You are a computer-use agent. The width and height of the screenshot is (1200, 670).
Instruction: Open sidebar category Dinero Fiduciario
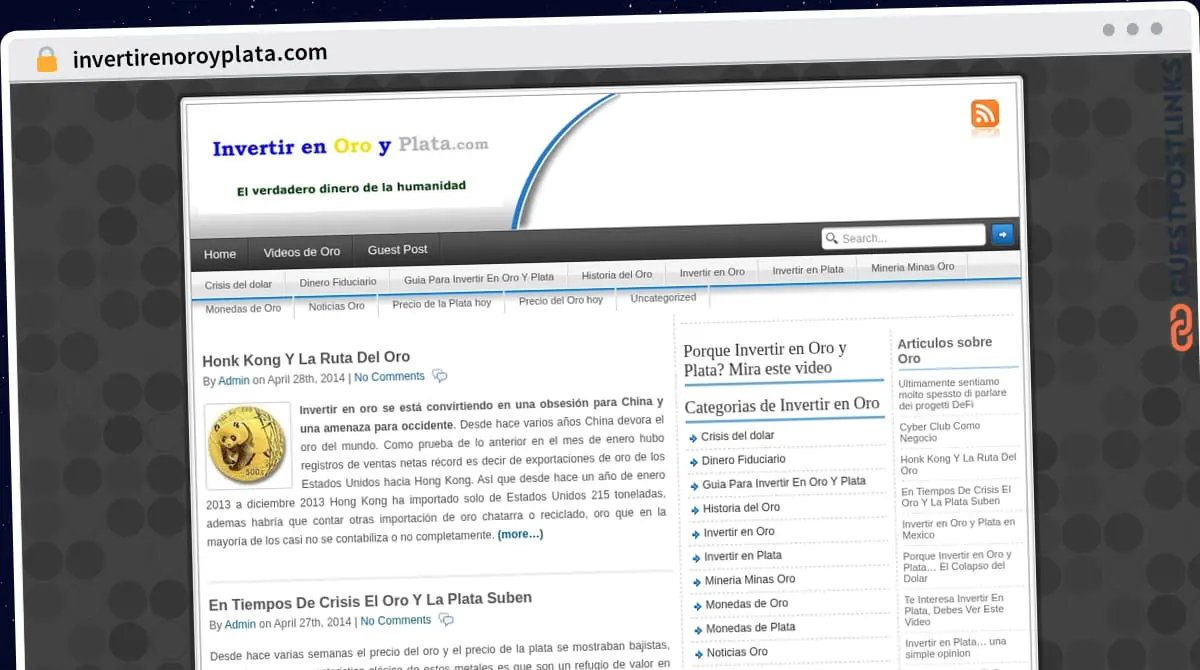coord(743,460)
